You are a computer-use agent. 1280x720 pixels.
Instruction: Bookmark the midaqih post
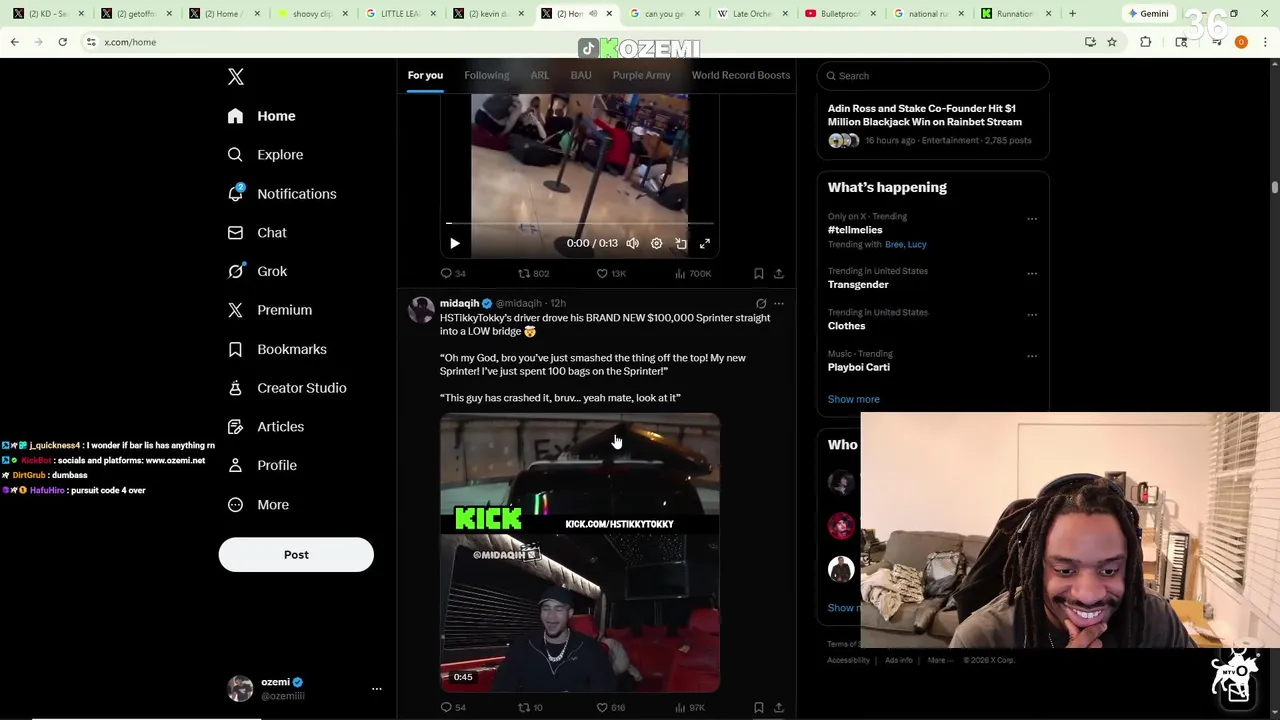(x=758, y=707)
